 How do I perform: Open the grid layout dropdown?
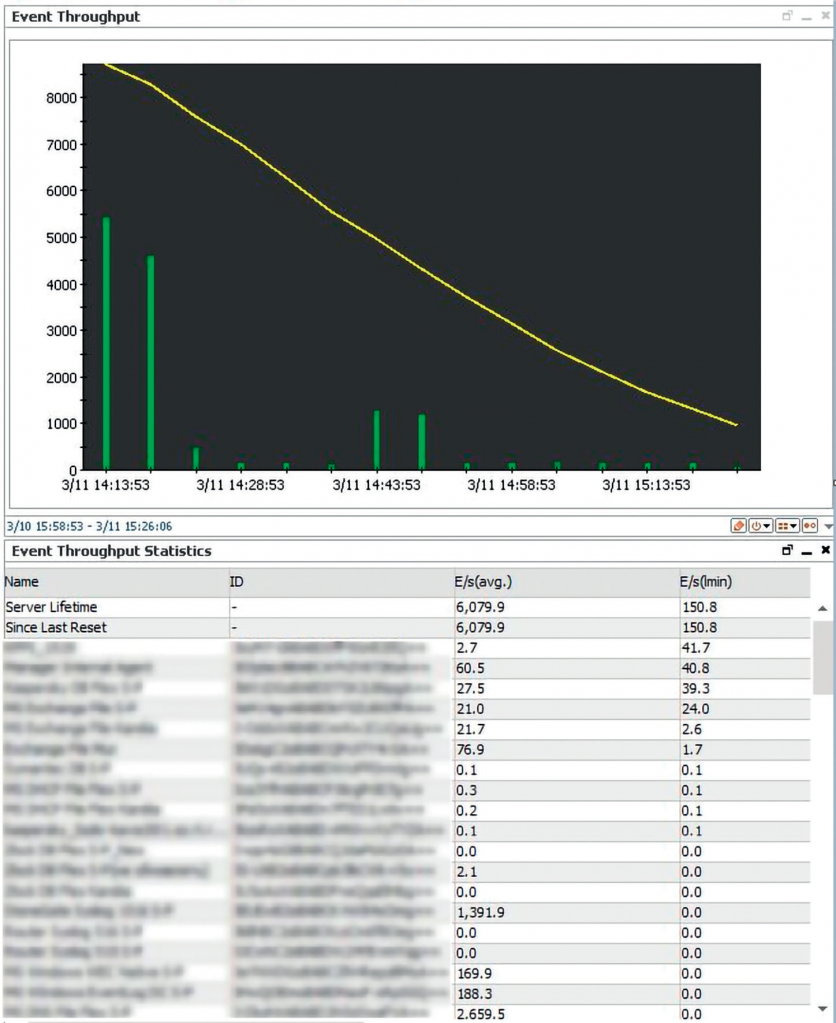[787, 526]
